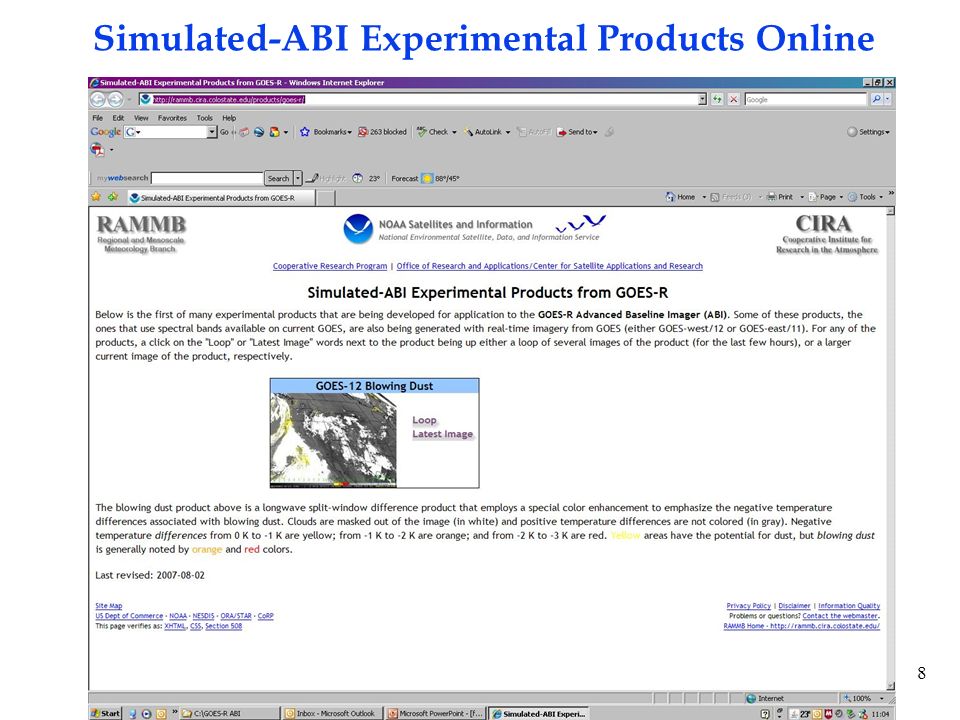Open the Edit menu

118,118
